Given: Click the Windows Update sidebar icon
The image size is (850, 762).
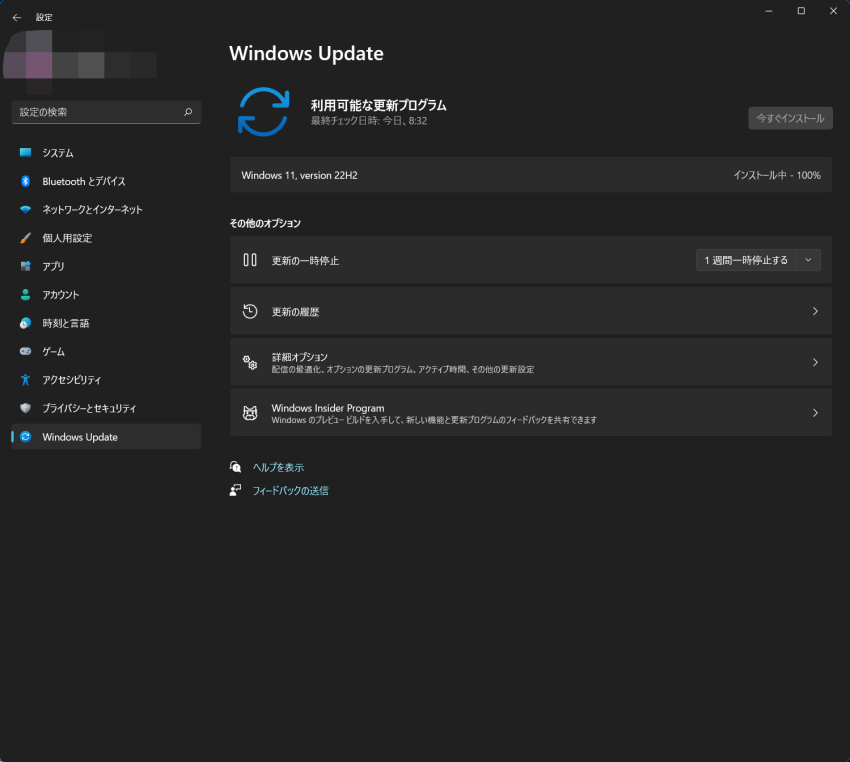Looking at the screenshot, I should pos(25,436).
